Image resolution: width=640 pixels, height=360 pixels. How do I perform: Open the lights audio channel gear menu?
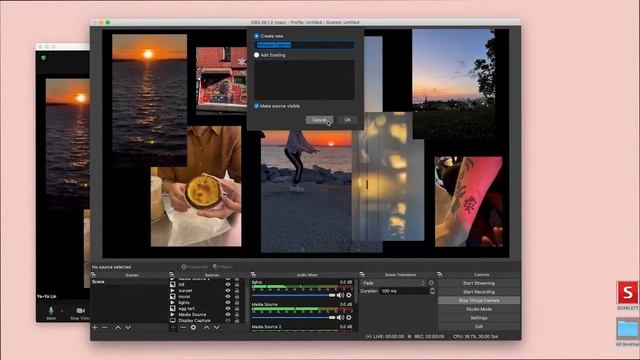pos(349,295)
